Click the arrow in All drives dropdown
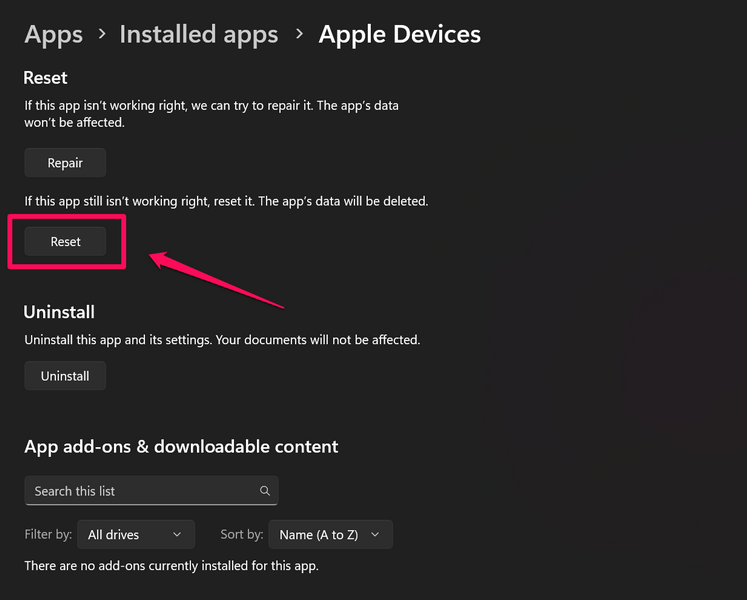747x600 pixels. tap(177, 535)
